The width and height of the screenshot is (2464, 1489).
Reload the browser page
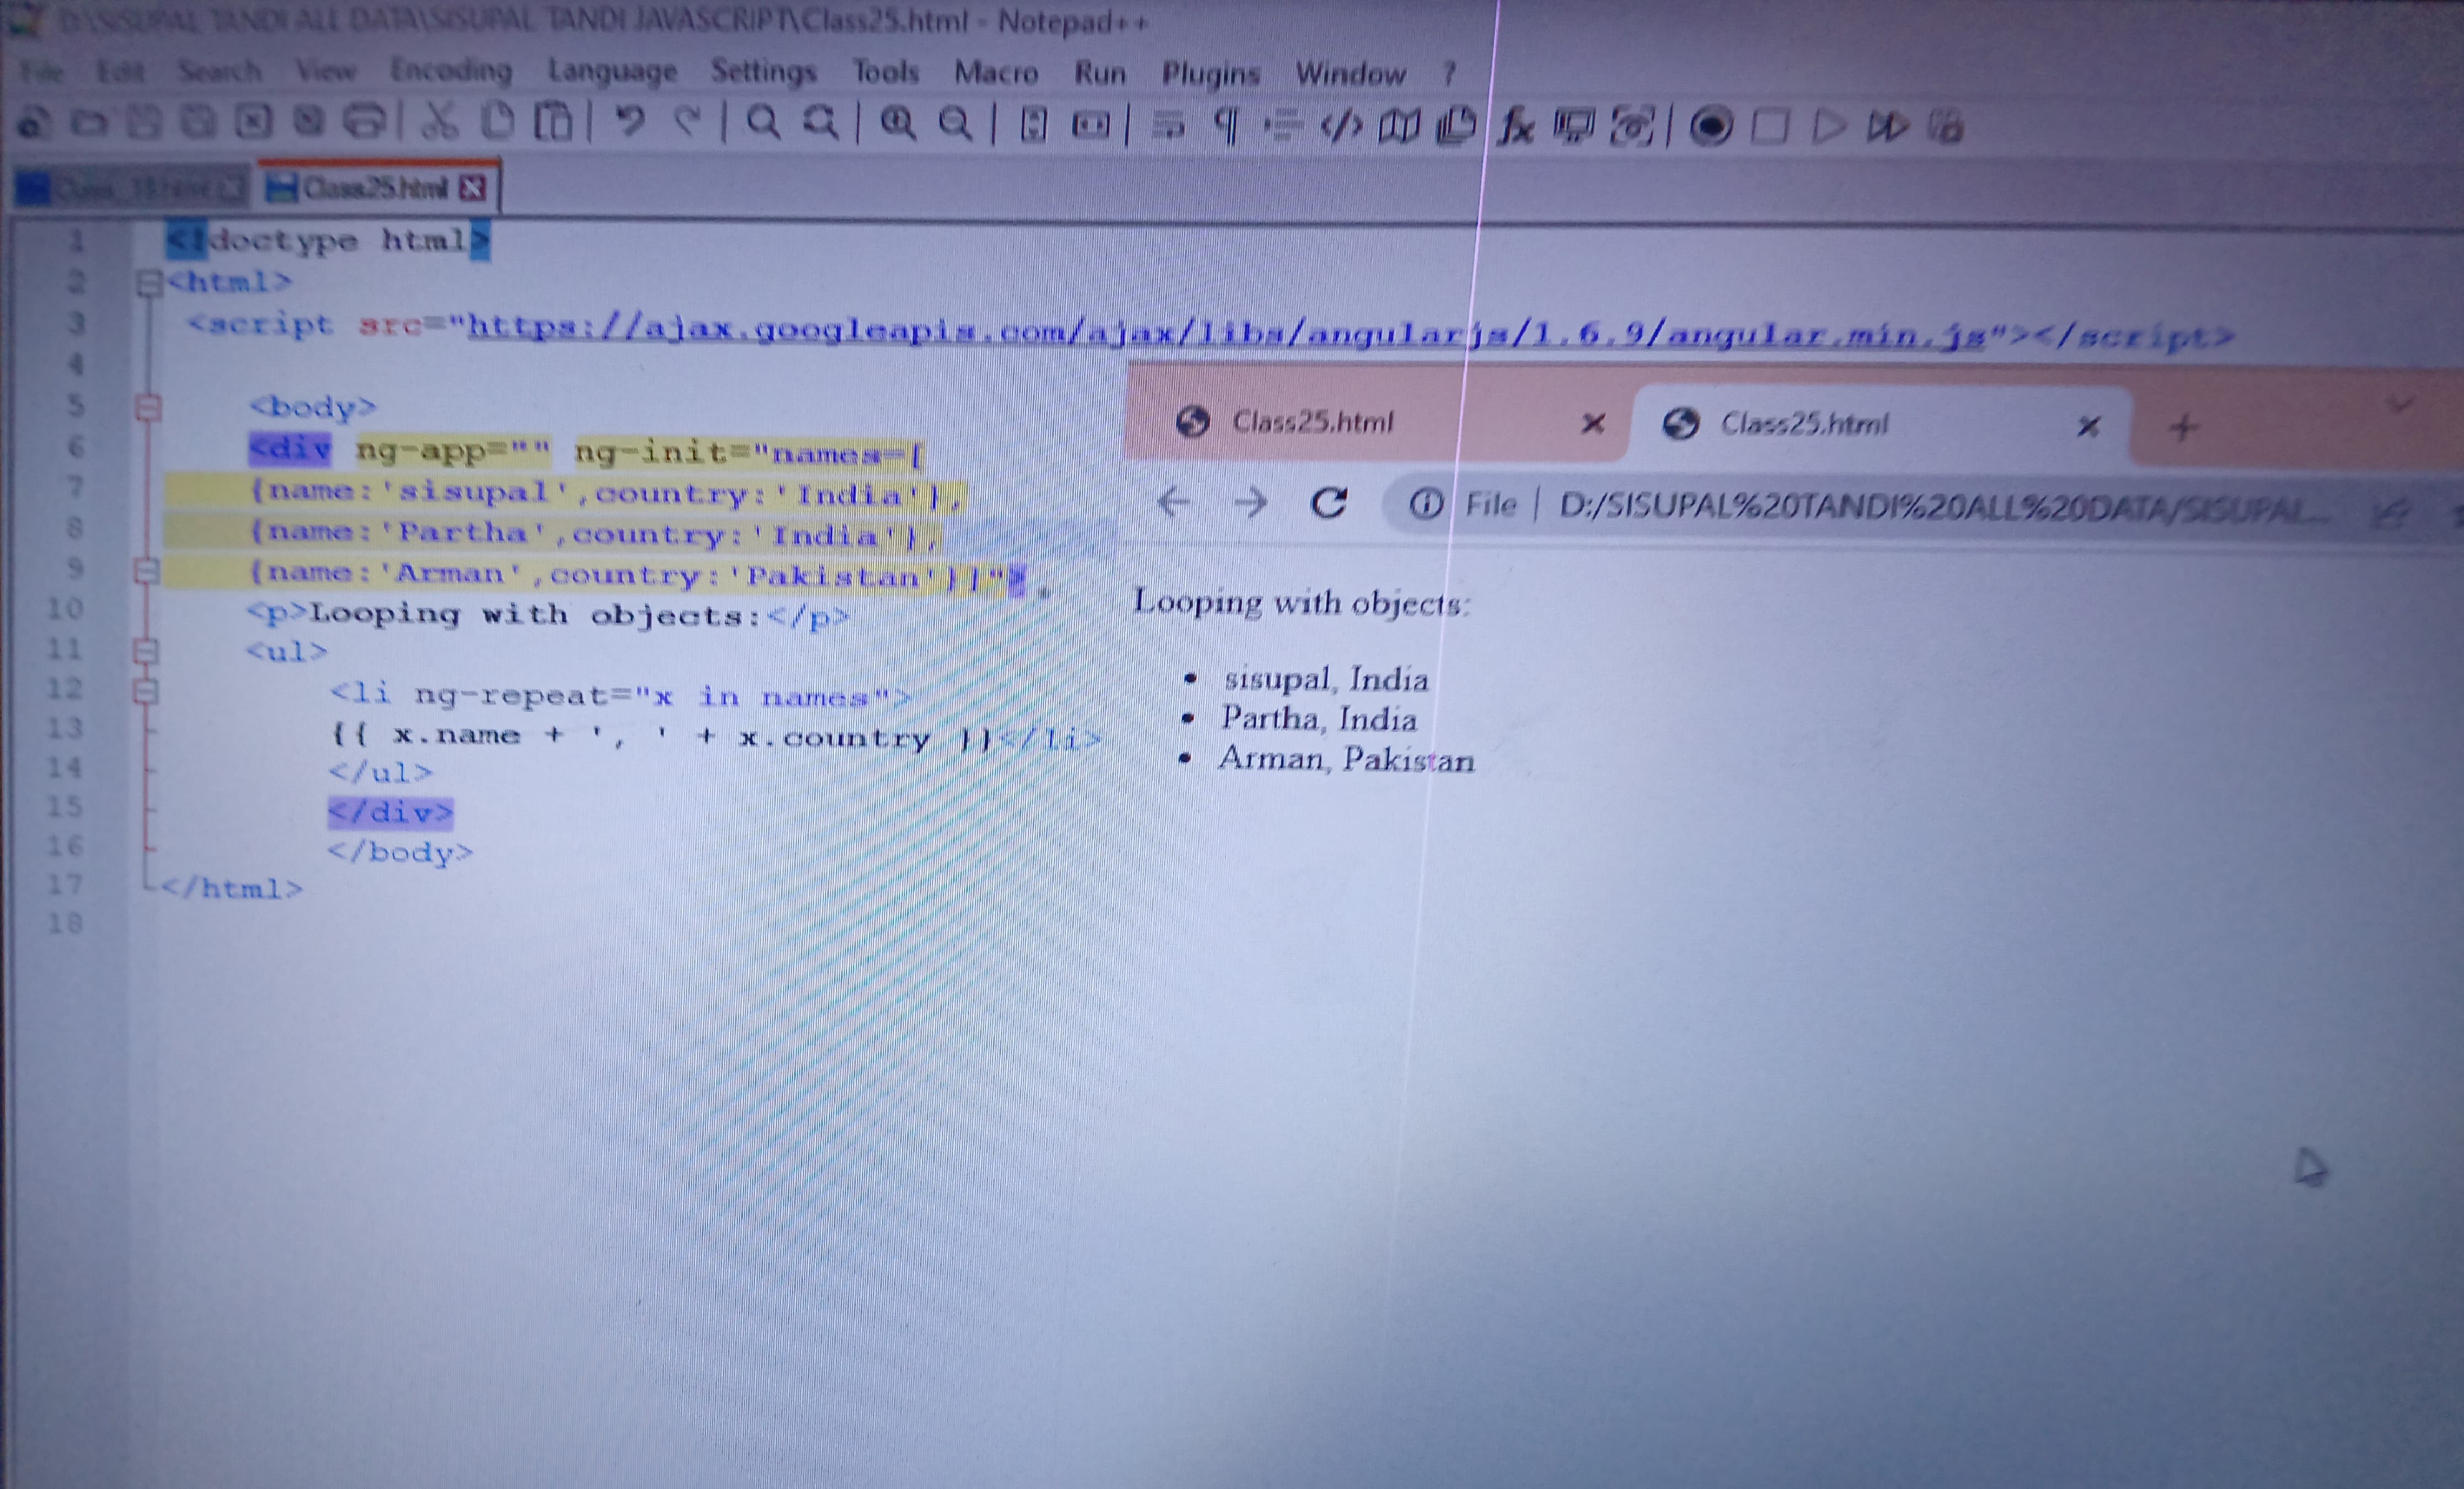1328,503
